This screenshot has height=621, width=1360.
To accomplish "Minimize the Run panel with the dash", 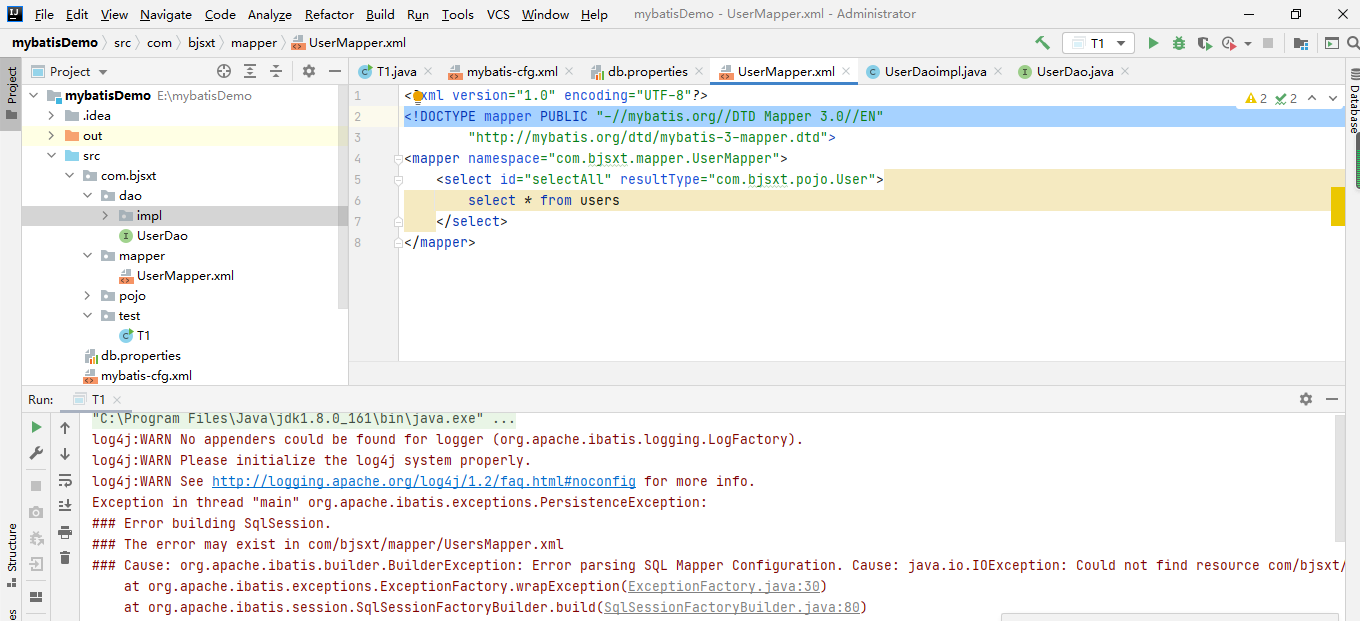I will pyautogui.click(x=1332, y=399).
